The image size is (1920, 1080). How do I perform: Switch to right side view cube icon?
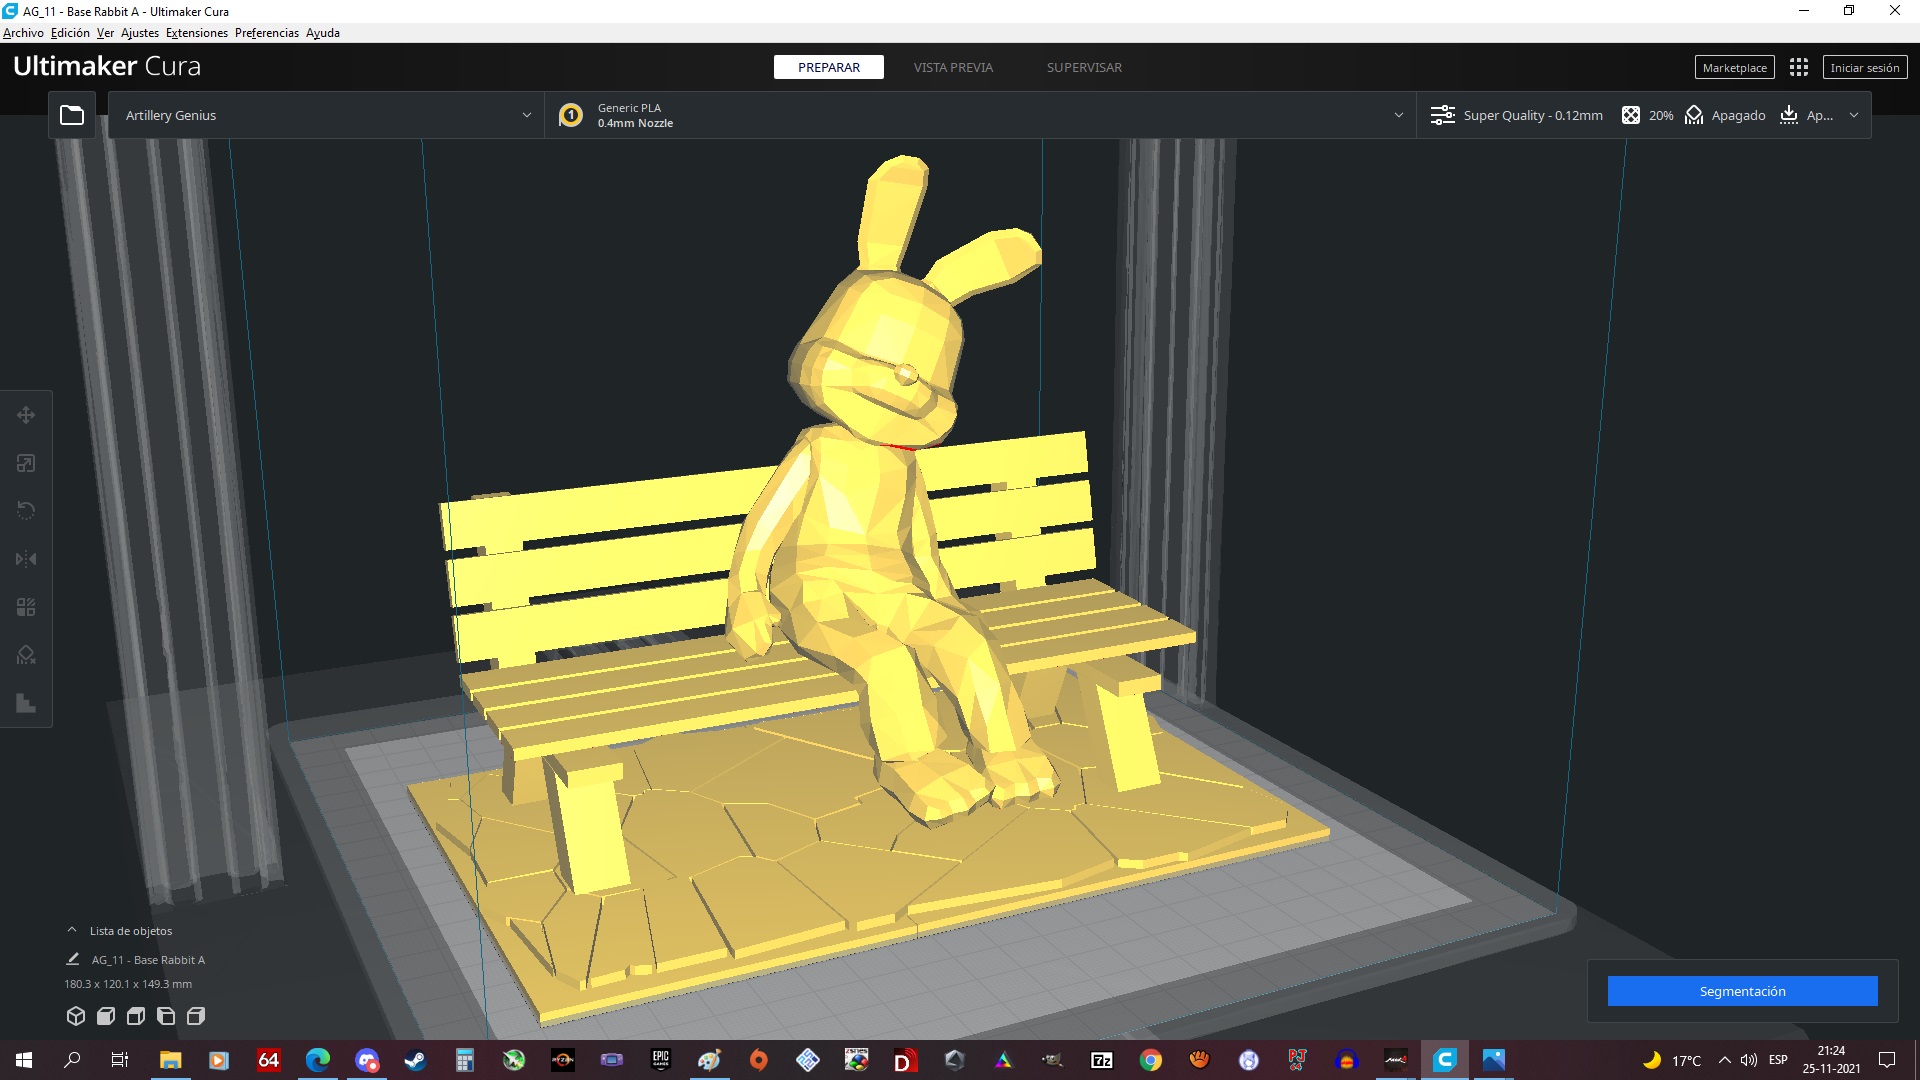click(196, 1016)
